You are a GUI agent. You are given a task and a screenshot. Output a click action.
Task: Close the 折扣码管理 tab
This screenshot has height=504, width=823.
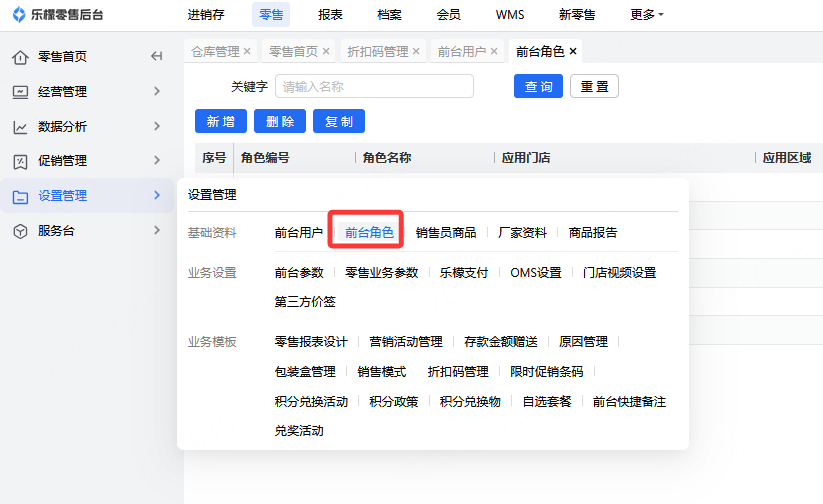[x=416, y=51]
